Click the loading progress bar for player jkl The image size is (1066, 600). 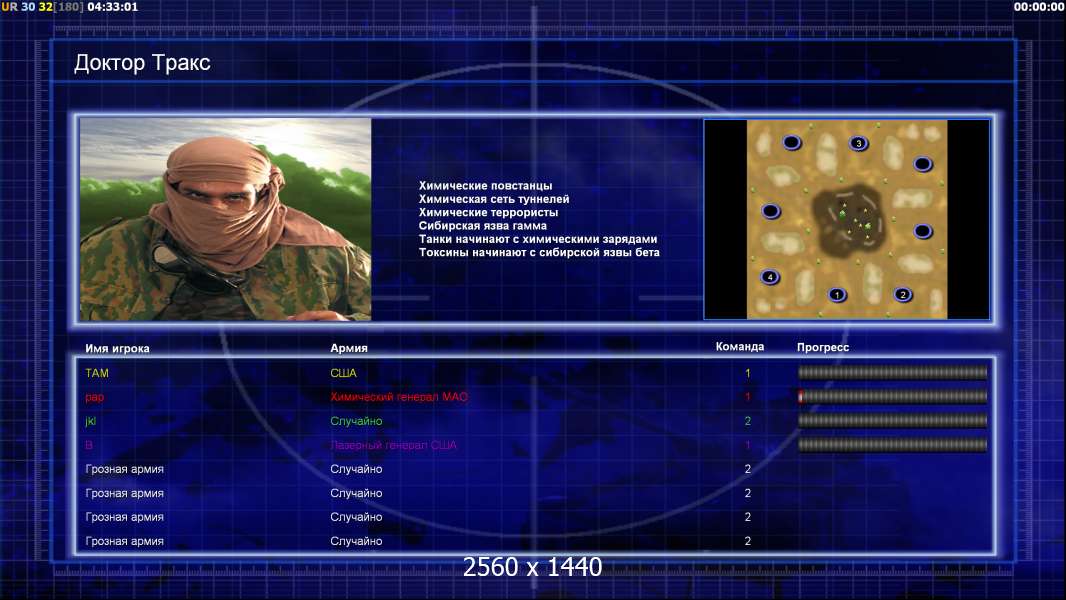(x=893, y=421)
